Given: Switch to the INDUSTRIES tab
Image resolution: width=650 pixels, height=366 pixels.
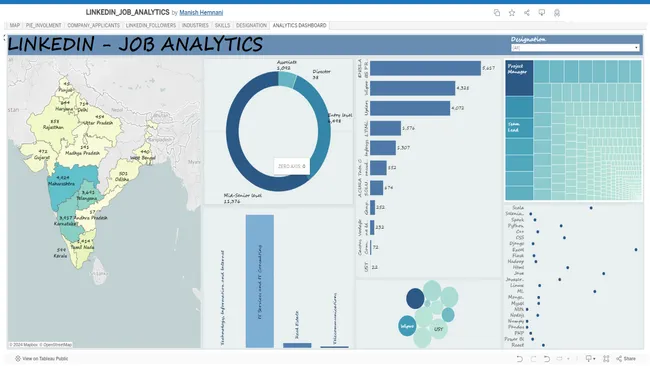Looking at the screenshot, I should (195, 25).
